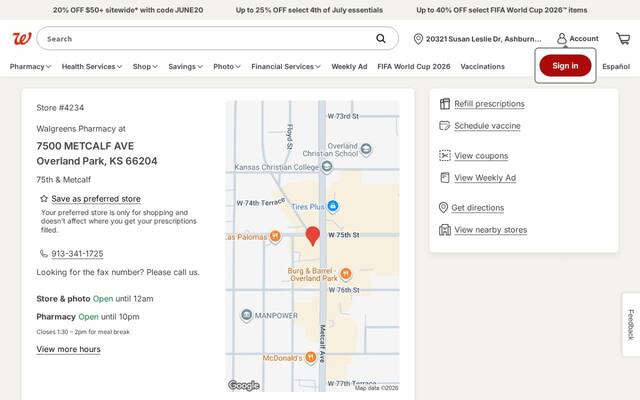Click the Overland Christian School marker
640x400 pixels.
click(x=366, y=149)
